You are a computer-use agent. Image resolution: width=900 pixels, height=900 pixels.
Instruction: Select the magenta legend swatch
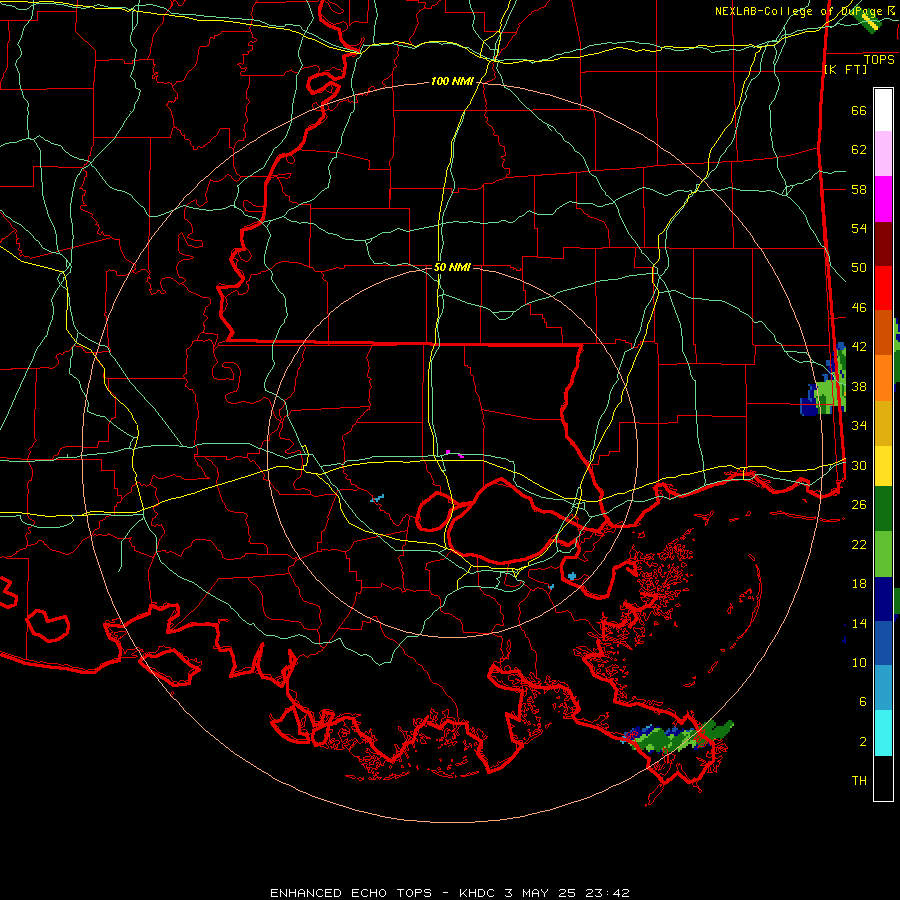883,199
